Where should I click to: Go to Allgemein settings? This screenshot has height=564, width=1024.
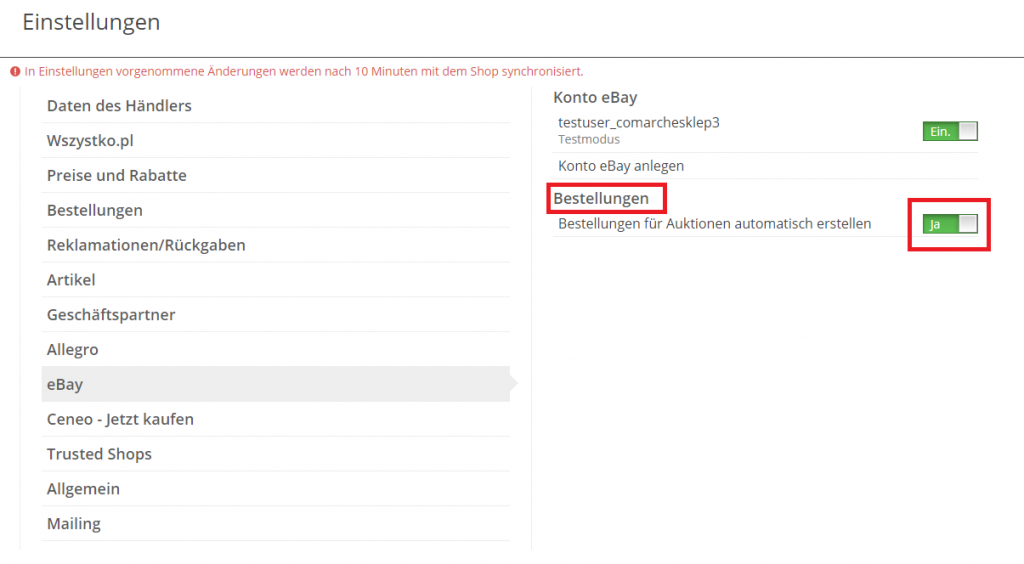tap(276, 488)
